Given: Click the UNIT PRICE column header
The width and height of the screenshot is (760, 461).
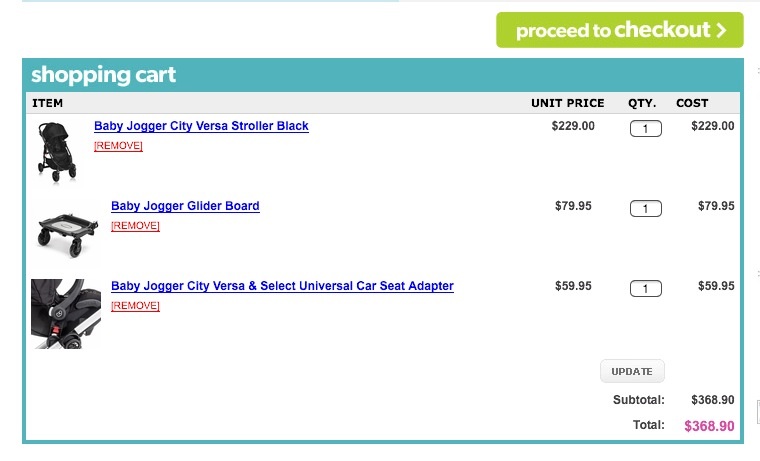Looking at the screenshot, I should (568, 103).
